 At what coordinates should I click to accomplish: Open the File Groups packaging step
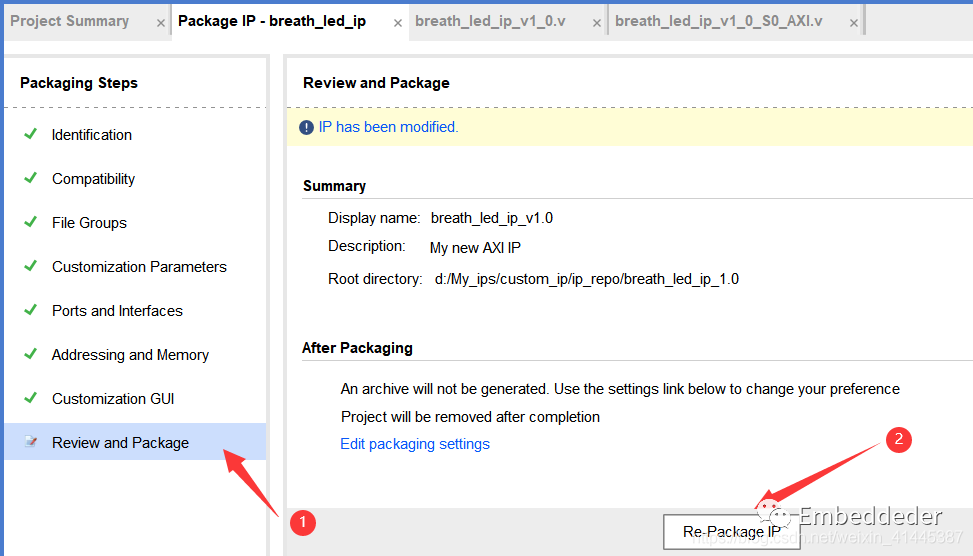[x=89, y=223]
